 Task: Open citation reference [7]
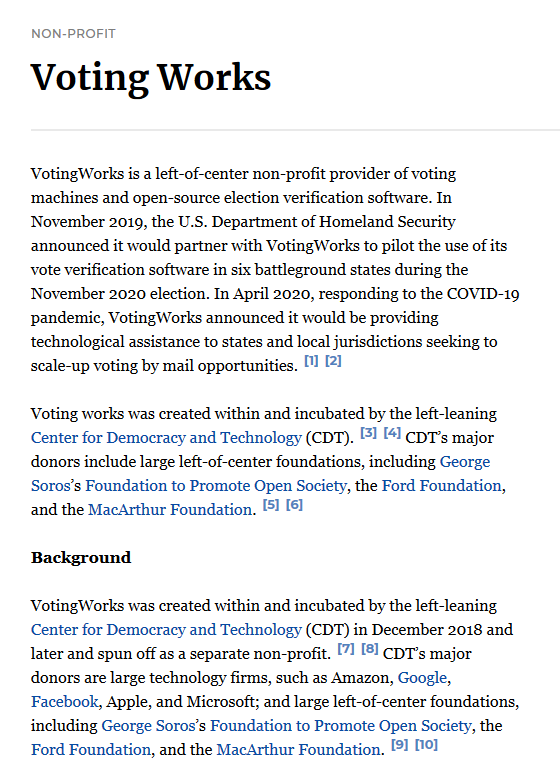tap(346, 648)
